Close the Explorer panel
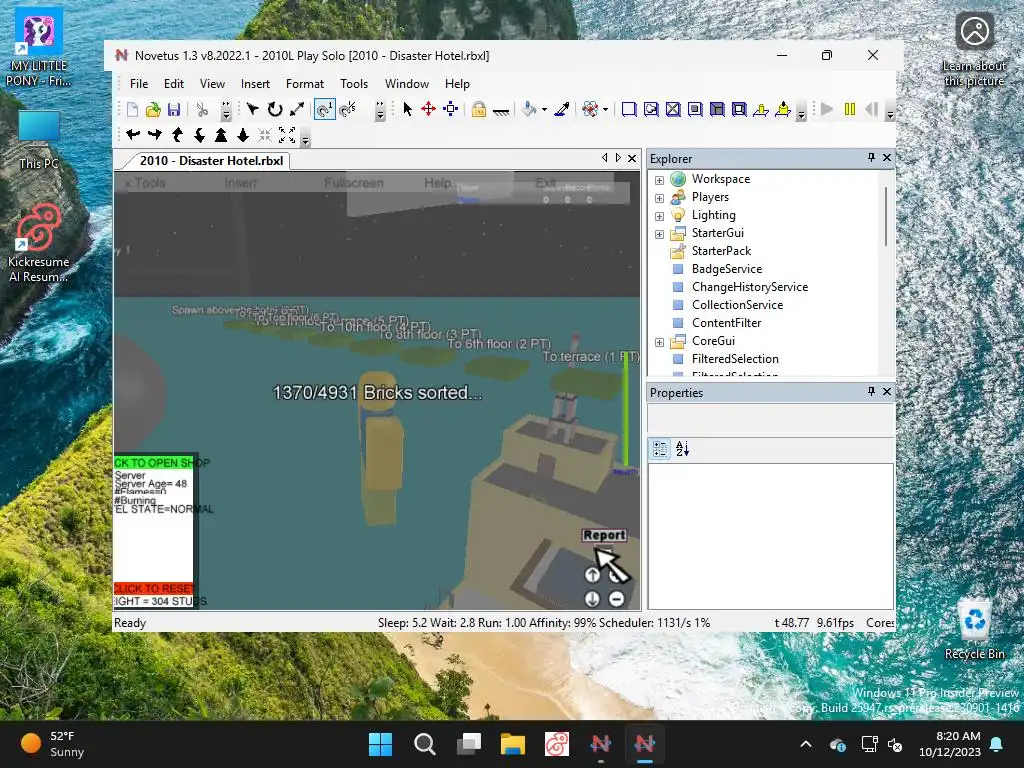This screenshot has width=1024, height=768. click(887, 157)
